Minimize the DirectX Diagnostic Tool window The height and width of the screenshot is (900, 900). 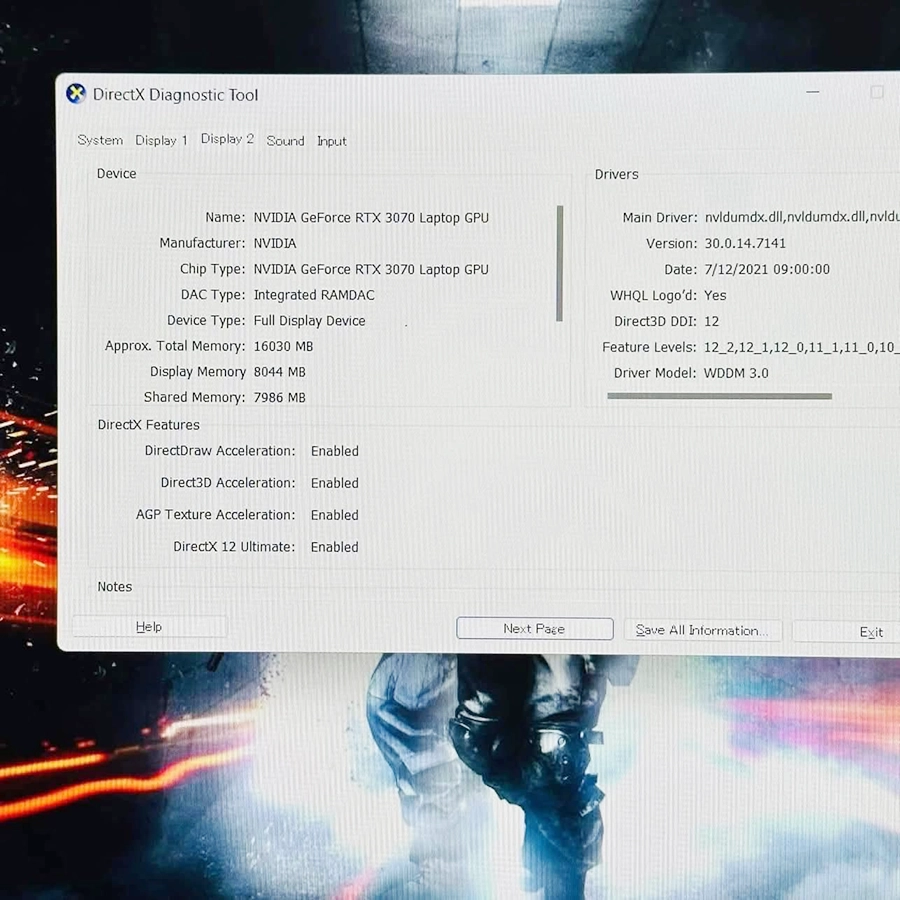(813, 92)
